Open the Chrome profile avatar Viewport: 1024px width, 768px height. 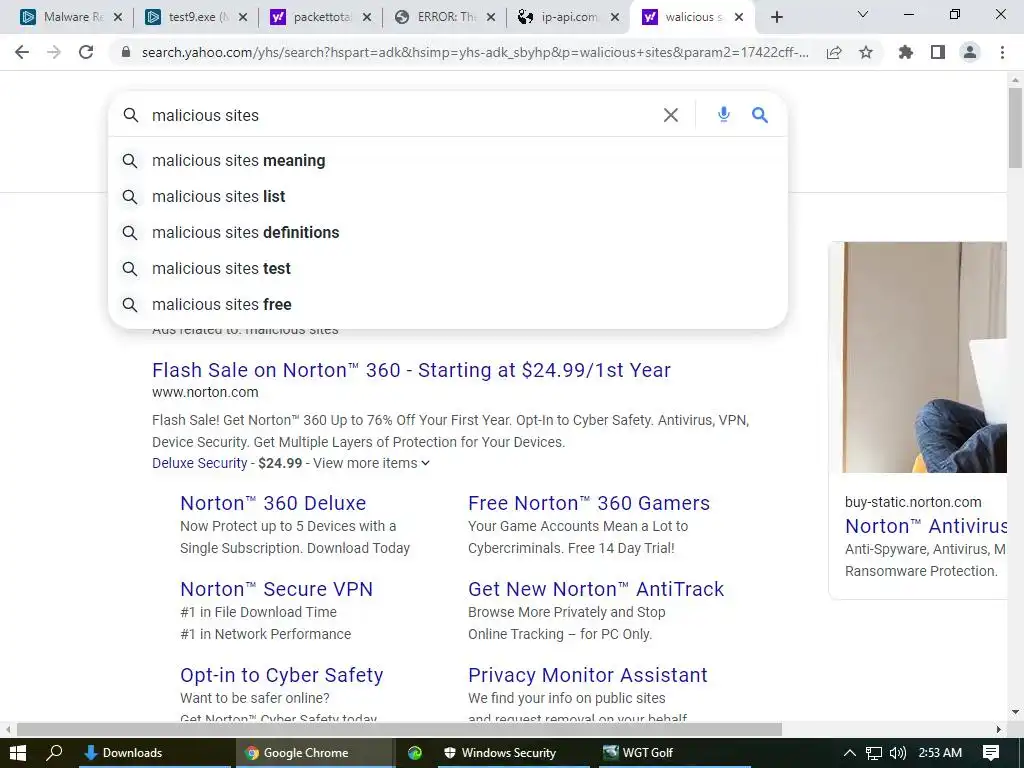point(970,52)
